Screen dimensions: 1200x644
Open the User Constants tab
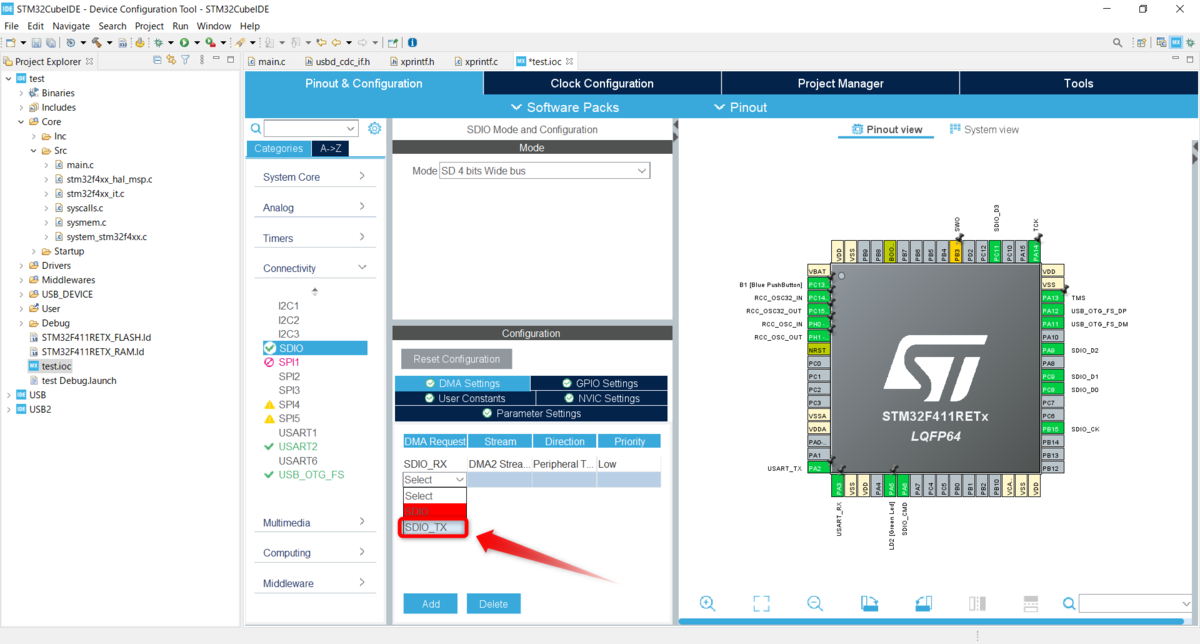click(463, 398)
